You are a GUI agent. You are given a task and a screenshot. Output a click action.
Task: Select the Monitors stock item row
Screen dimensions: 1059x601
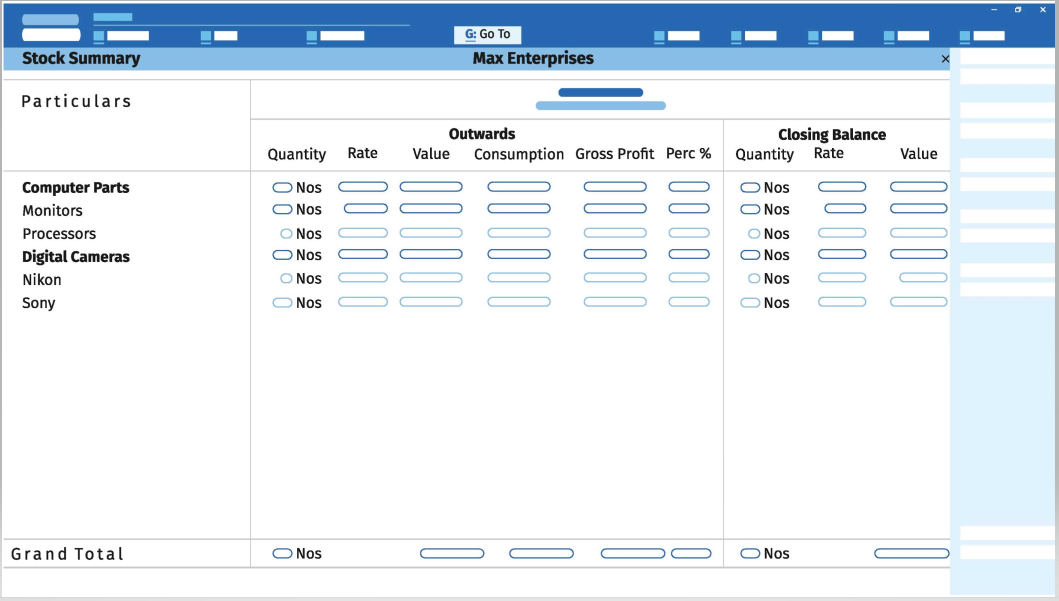(53, 211)
